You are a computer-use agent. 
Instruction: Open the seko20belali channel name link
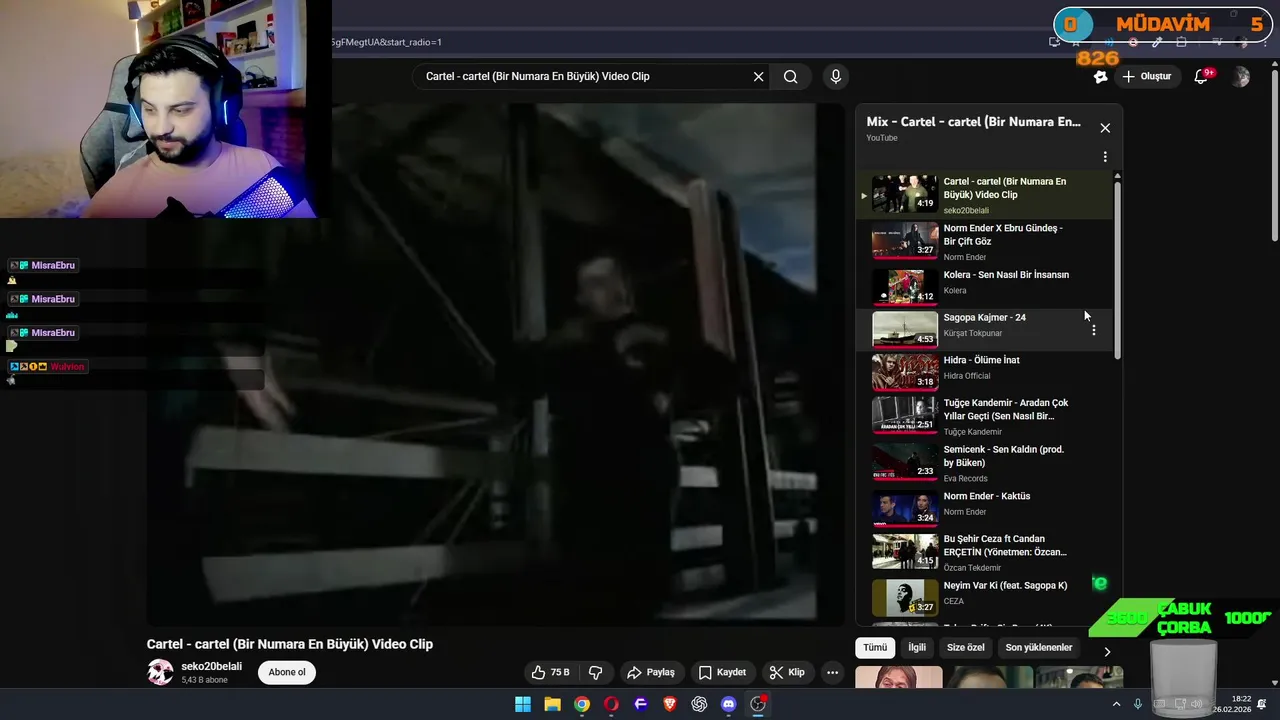(x=212, y=667)
